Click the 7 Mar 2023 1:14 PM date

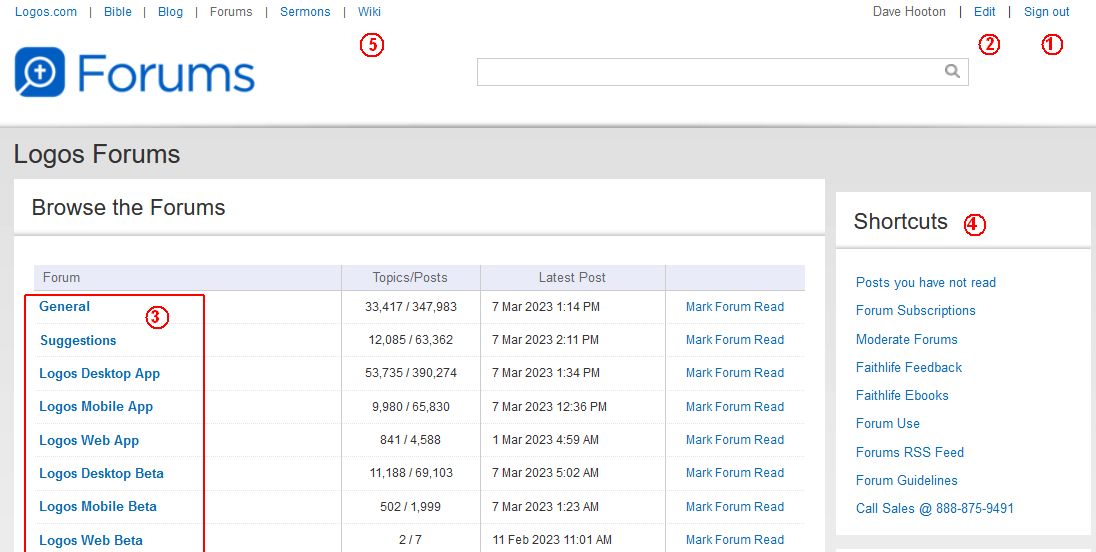[546, 307]
